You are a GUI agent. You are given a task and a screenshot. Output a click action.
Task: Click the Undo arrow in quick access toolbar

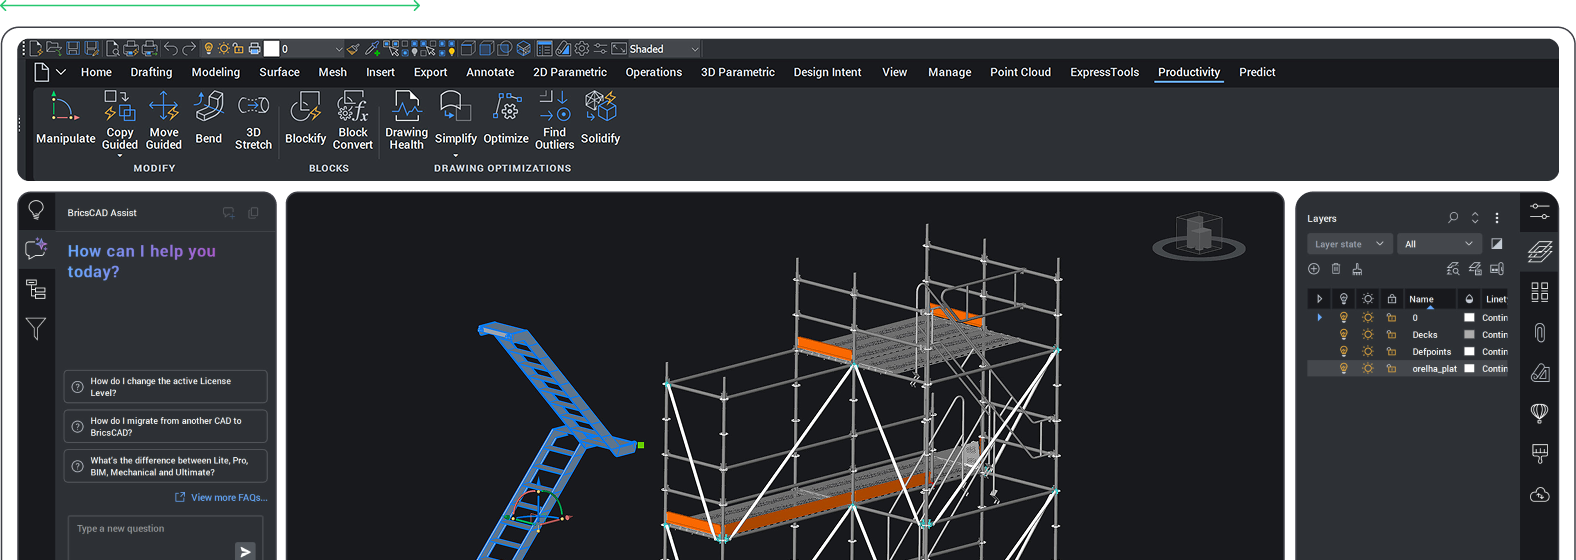click(171, 48)
